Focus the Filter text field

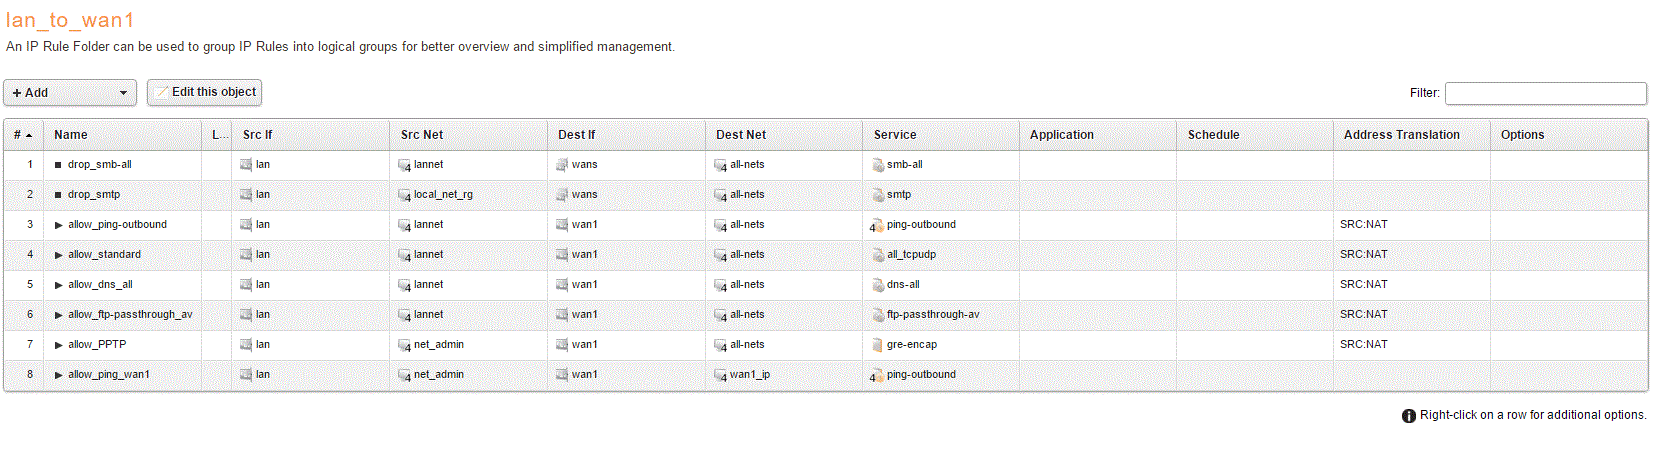click(x=1545, y=93)
